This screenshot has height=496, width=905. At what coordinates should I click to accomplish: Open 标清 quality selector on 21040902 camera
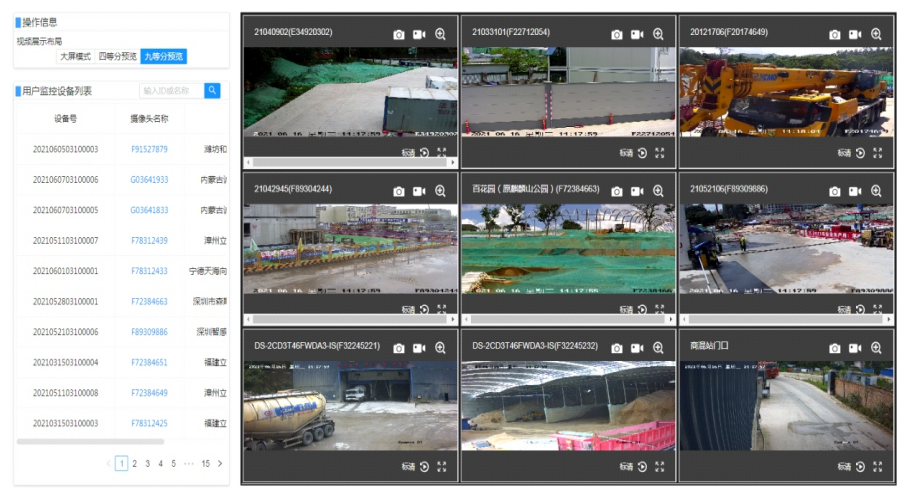(x=408, y=153)
